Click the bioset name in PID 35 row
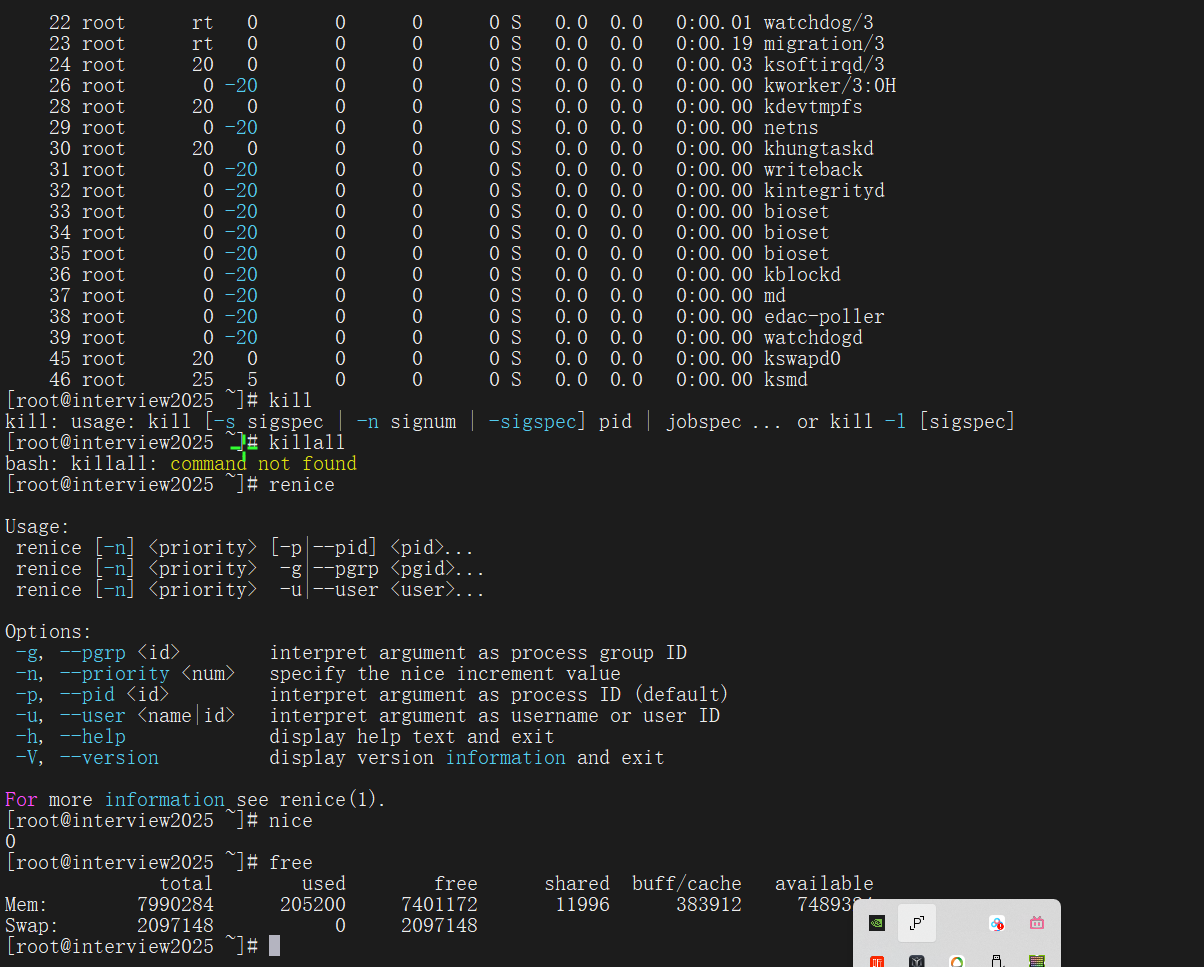Screen dimensions: 1204x967 pyautogui.click(x=796, y=253)
